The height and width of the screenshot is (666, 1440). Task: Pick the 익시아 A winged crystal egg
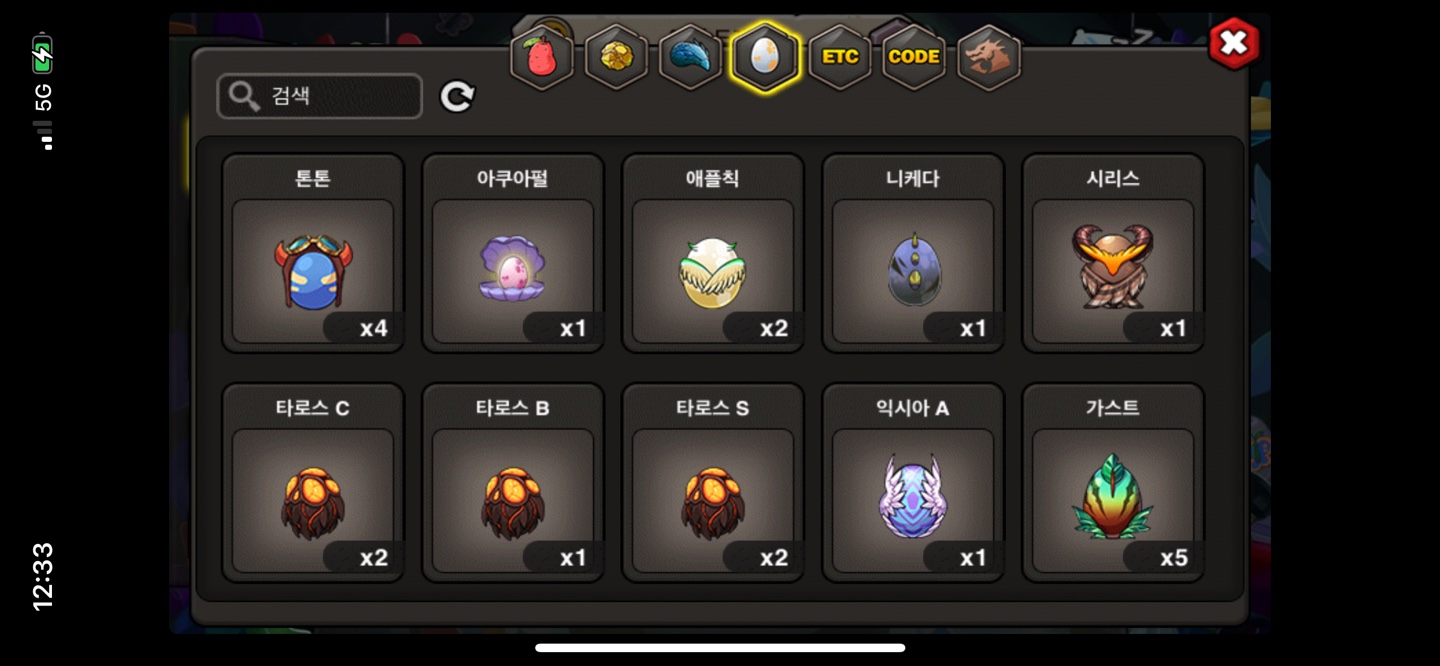[x=913, y=483]
